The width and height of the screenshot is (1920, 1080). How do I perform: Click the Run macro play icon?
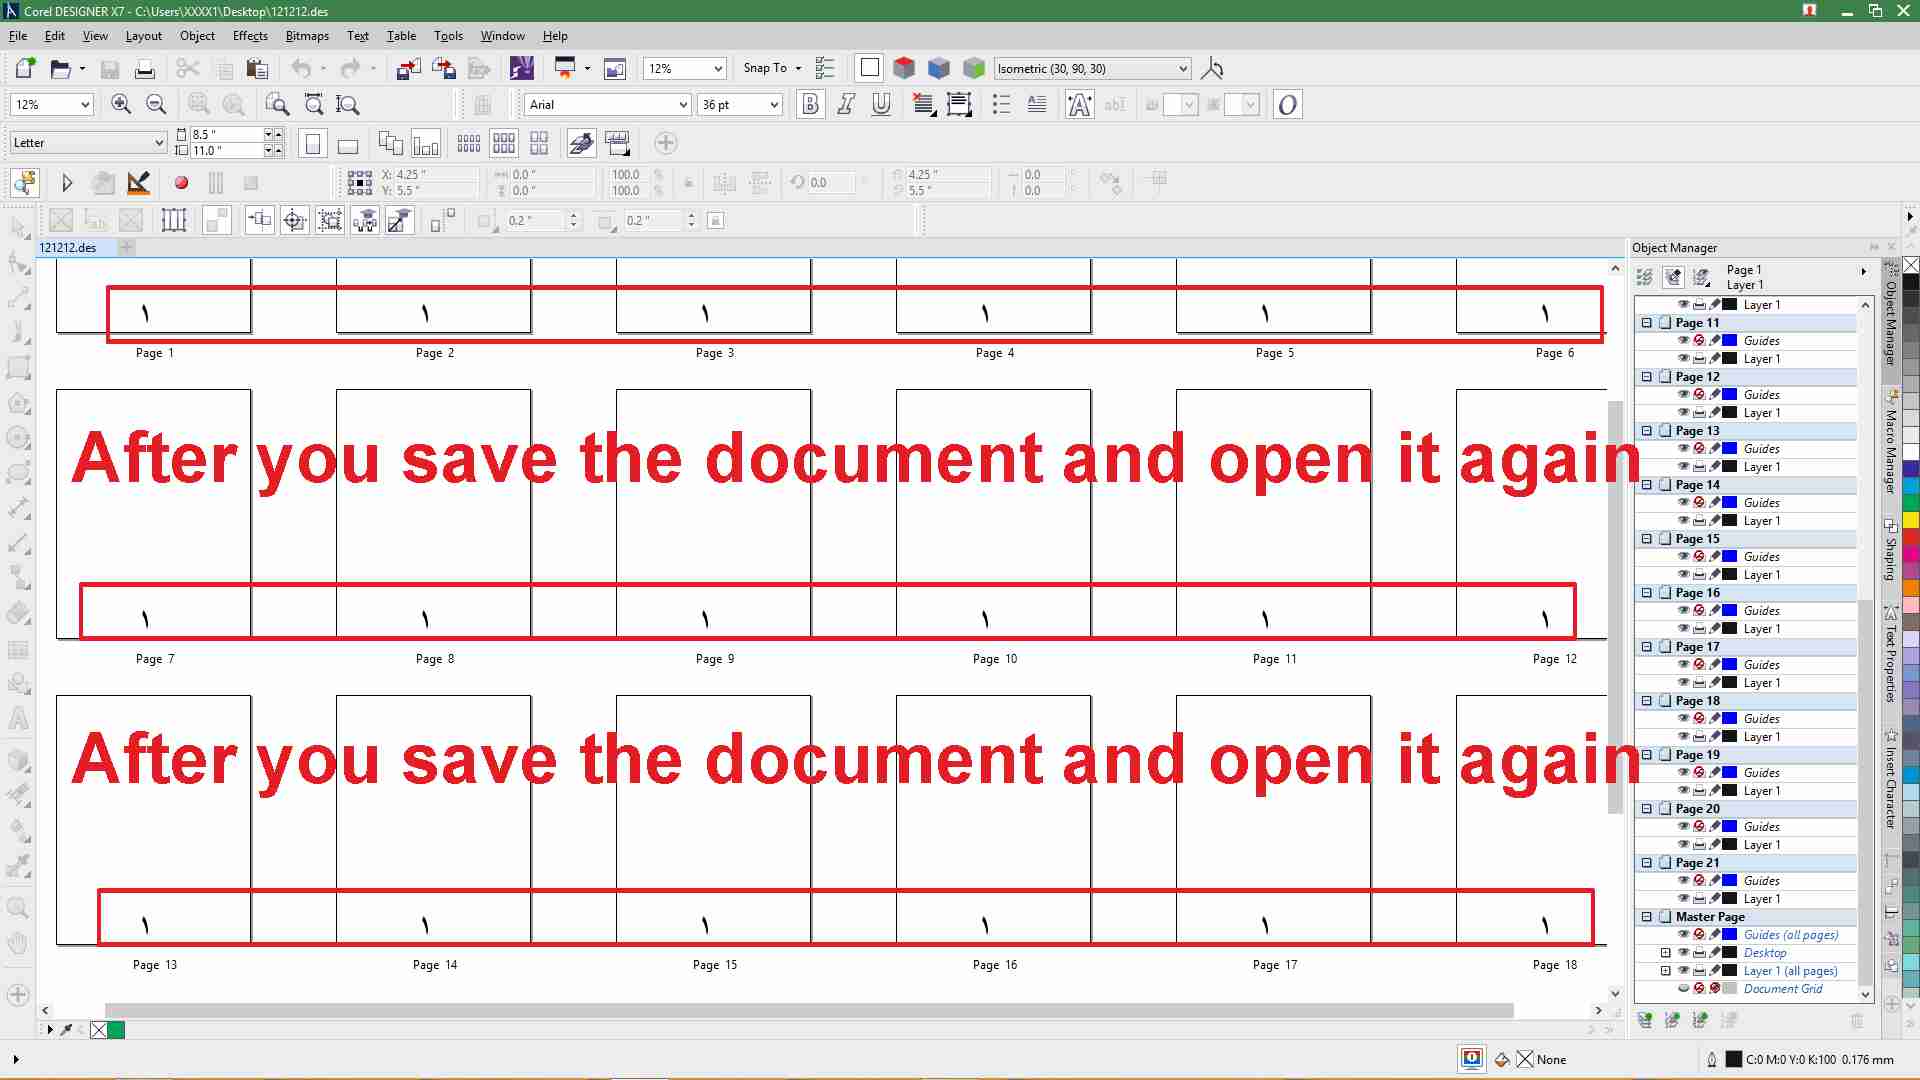pyautogui.click(x=67, y=183)
